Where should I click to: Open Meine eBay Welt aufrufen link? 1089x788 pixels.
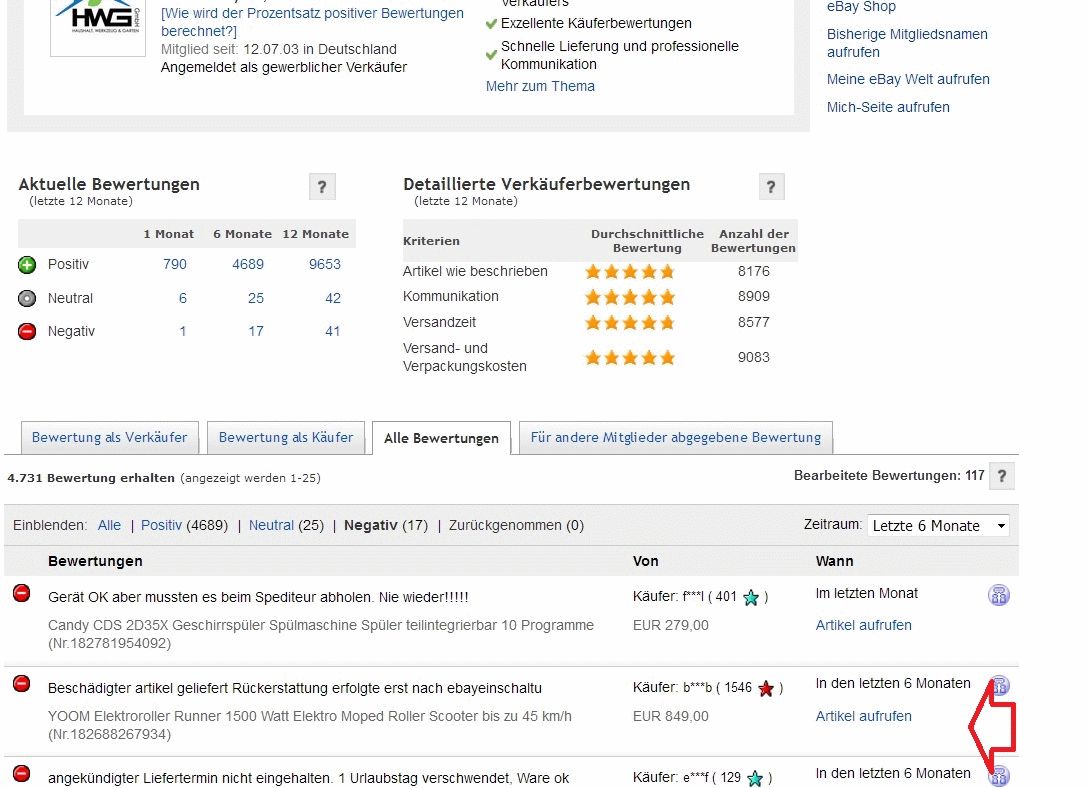(x=908, y=79)
